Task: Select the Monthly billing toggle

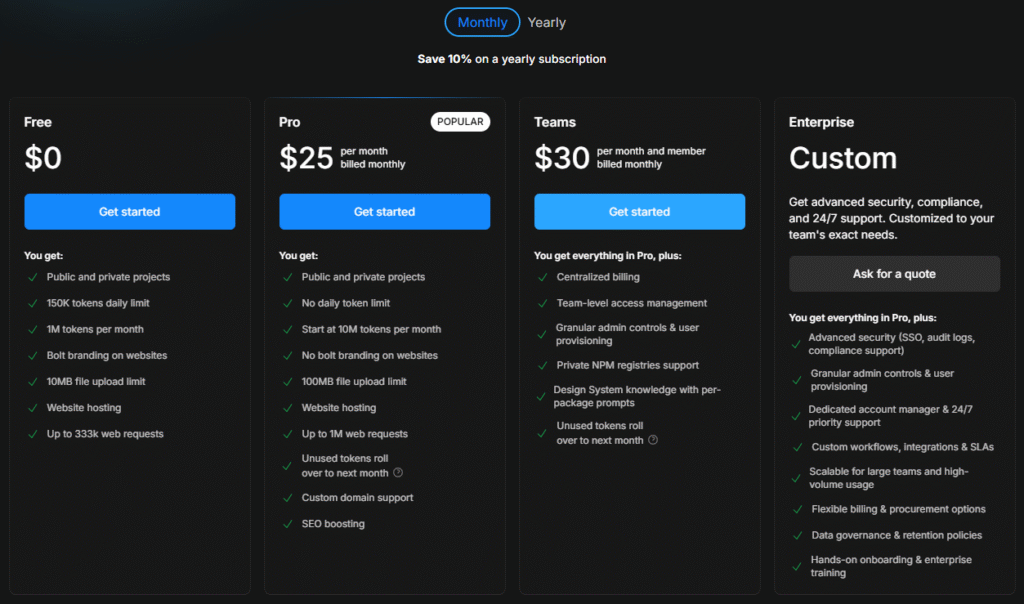Action: coord(482,22)
